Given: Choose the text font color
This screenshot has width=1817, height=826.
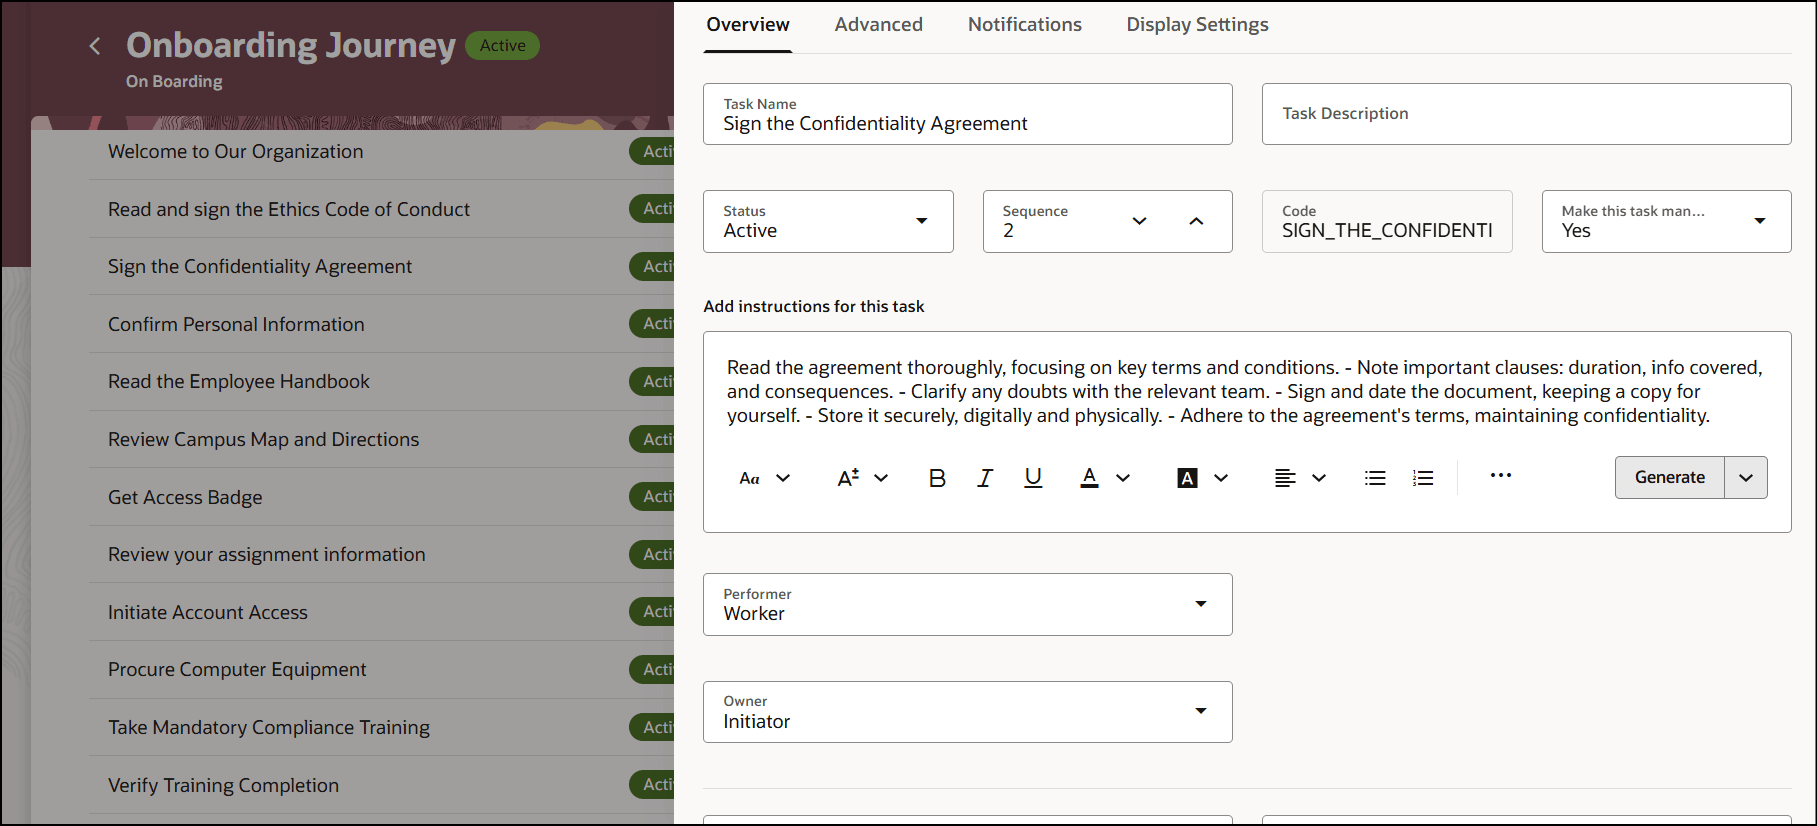Looking at the screenshot, I should pos(1090,478).
